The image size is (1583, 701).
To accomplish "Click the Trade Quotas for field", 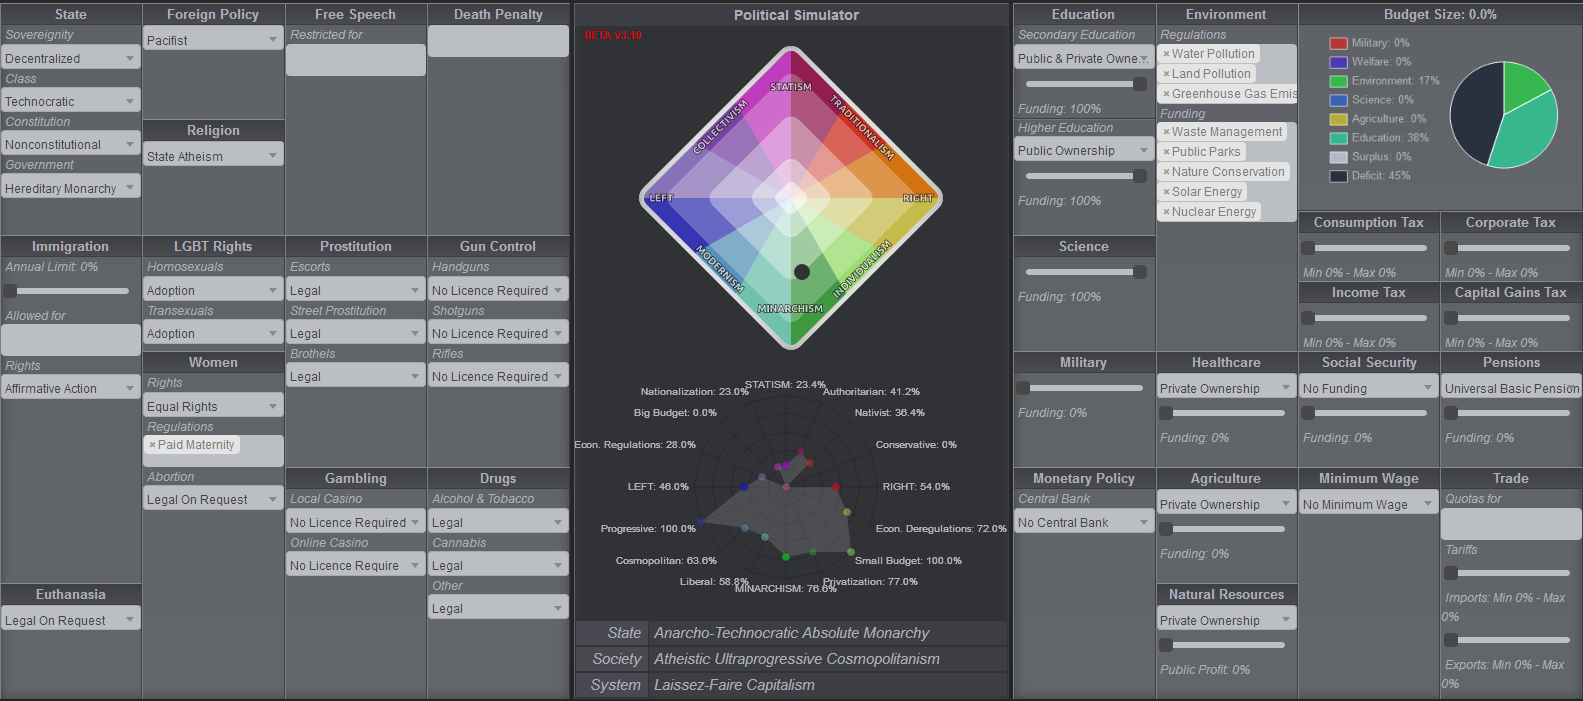I will tap(1511, 524).
